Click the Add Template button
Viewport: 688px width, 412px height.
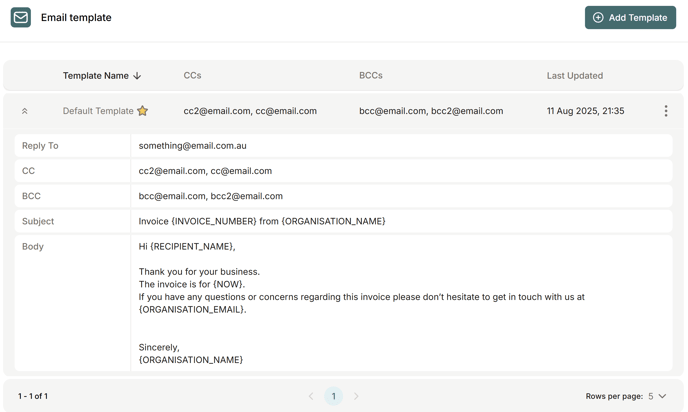click(x=630, y=18)
